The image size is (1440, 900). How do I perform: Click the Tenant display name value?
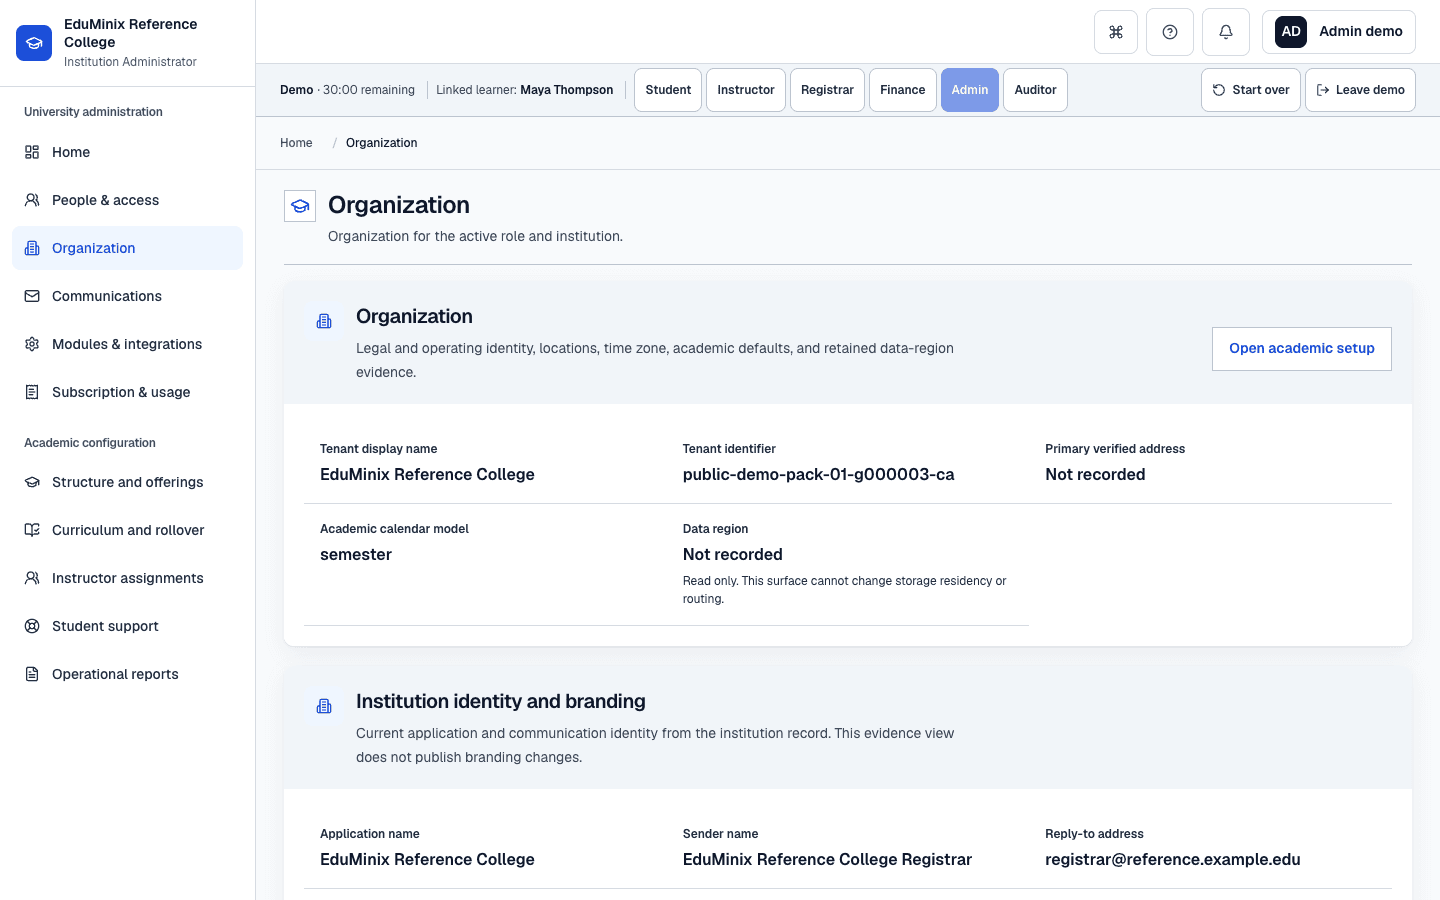click(x=427, y=475)
